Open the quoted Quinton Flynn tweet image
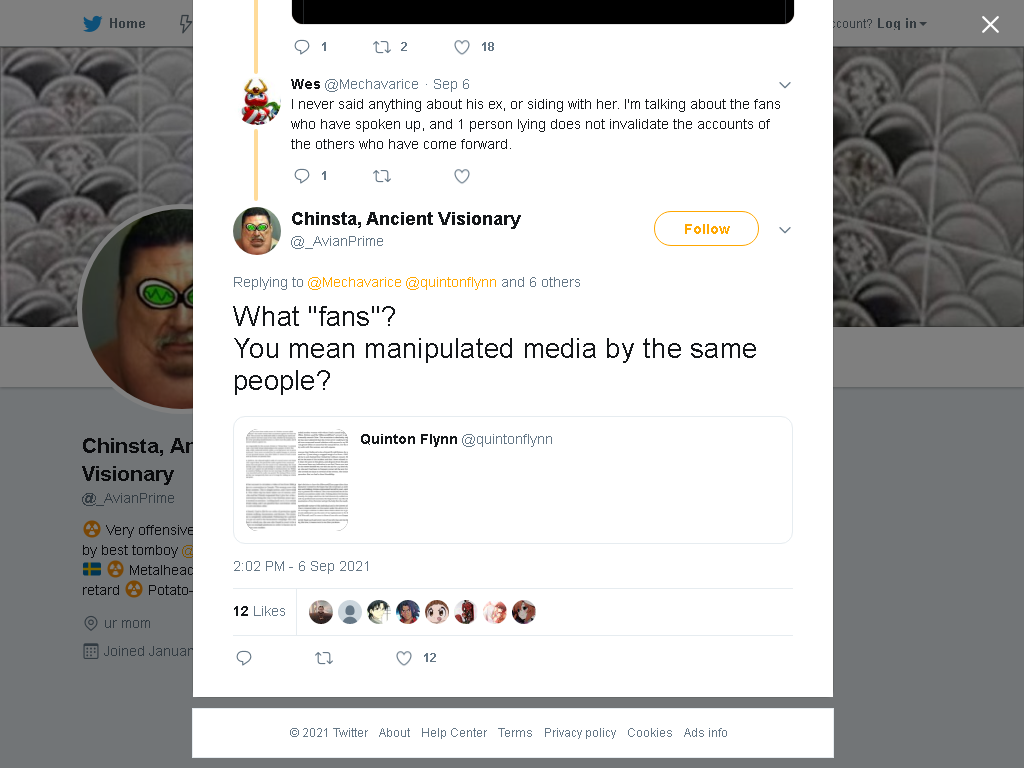 (296, 480)
